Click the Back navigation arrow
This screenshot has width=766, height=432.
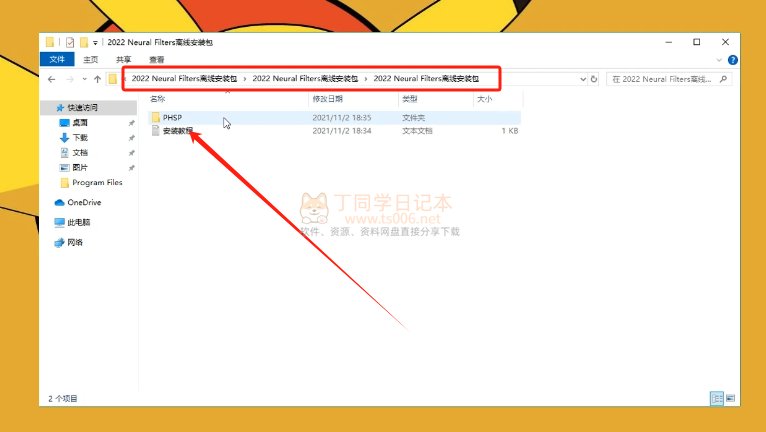[52, 79]
